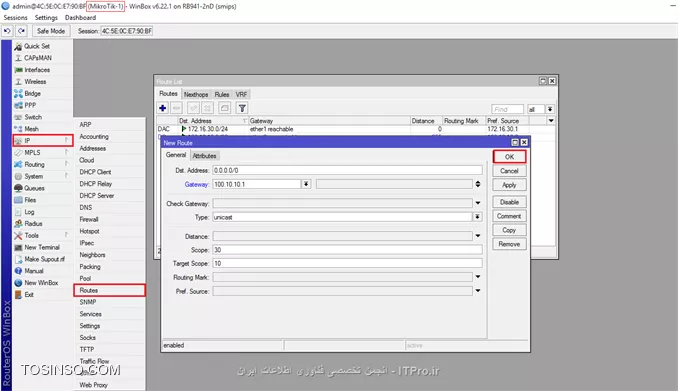Toggle Safe Mode button
Screen dimensions: 678x391
pos(51,31)
